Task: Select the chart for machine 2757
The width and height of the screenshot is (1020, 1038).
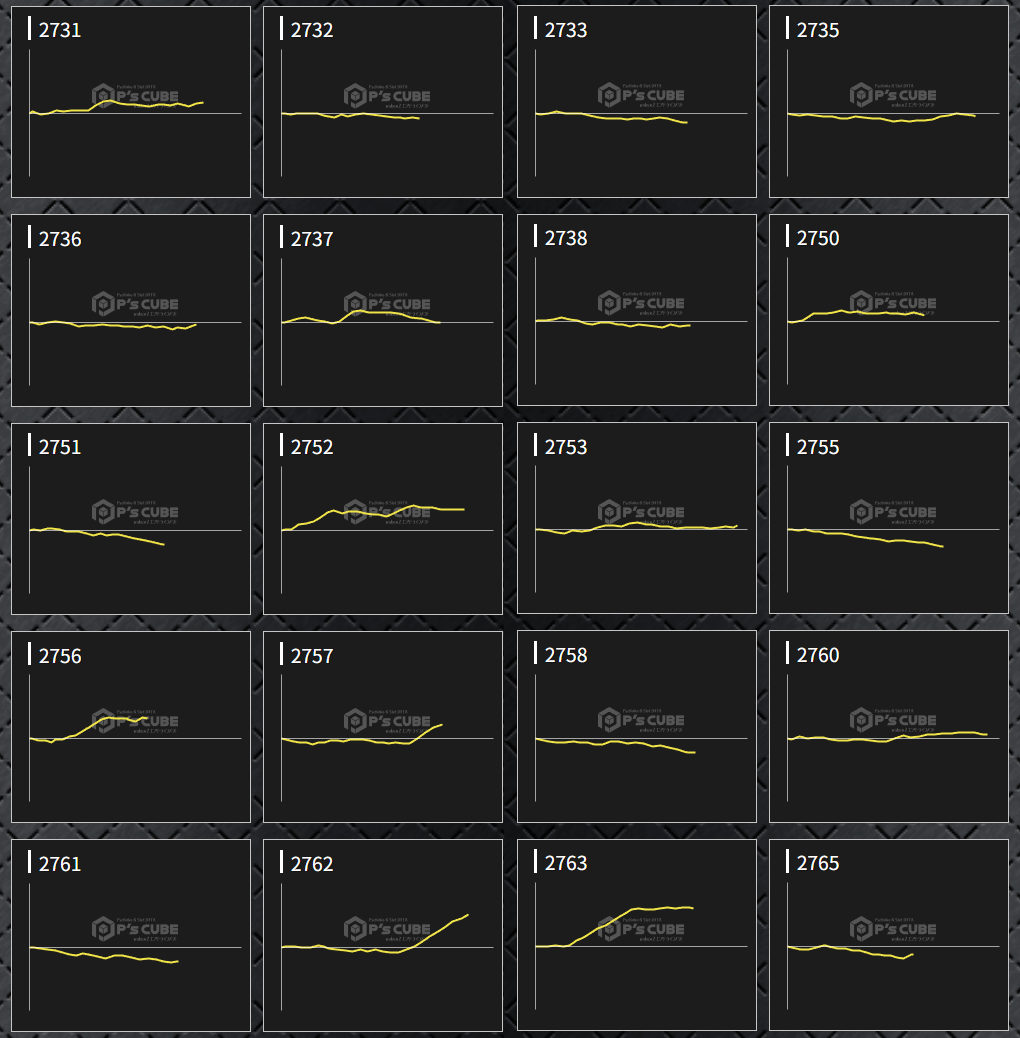Action: click(383, 727)
